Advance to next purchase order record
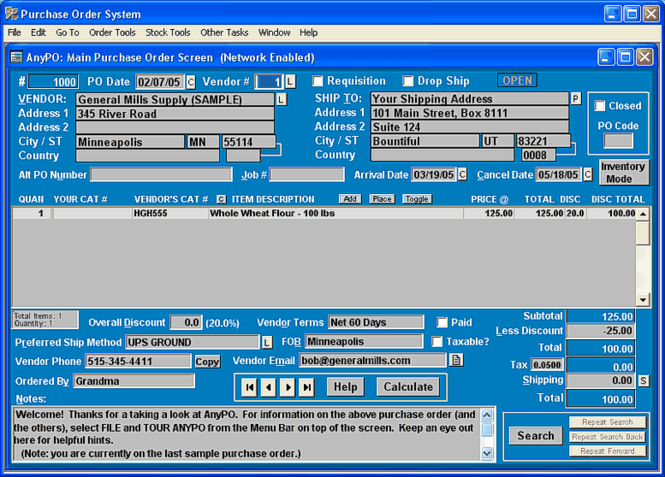Screen dimensions: 665x477 click(288, 387)
